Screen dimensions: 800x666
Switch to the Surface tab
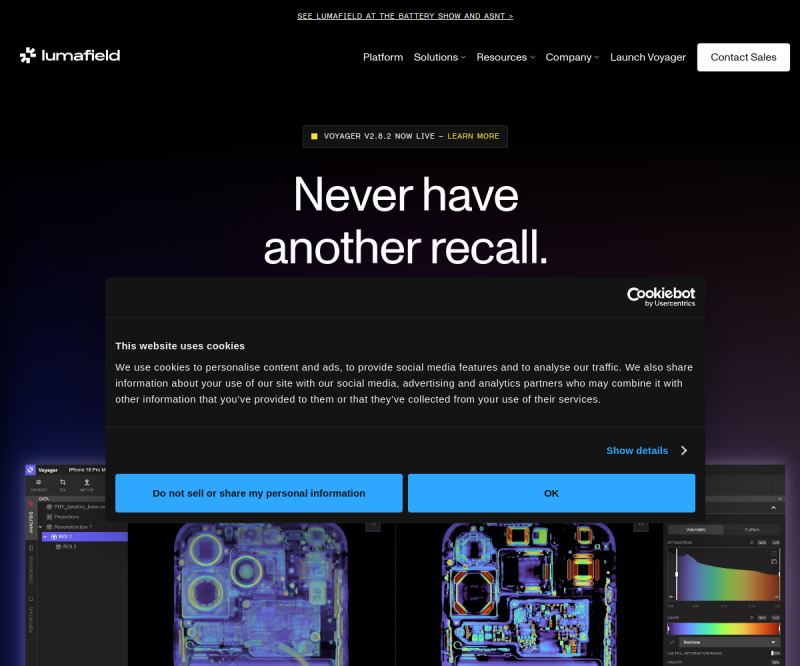click(x=752, y=530)
